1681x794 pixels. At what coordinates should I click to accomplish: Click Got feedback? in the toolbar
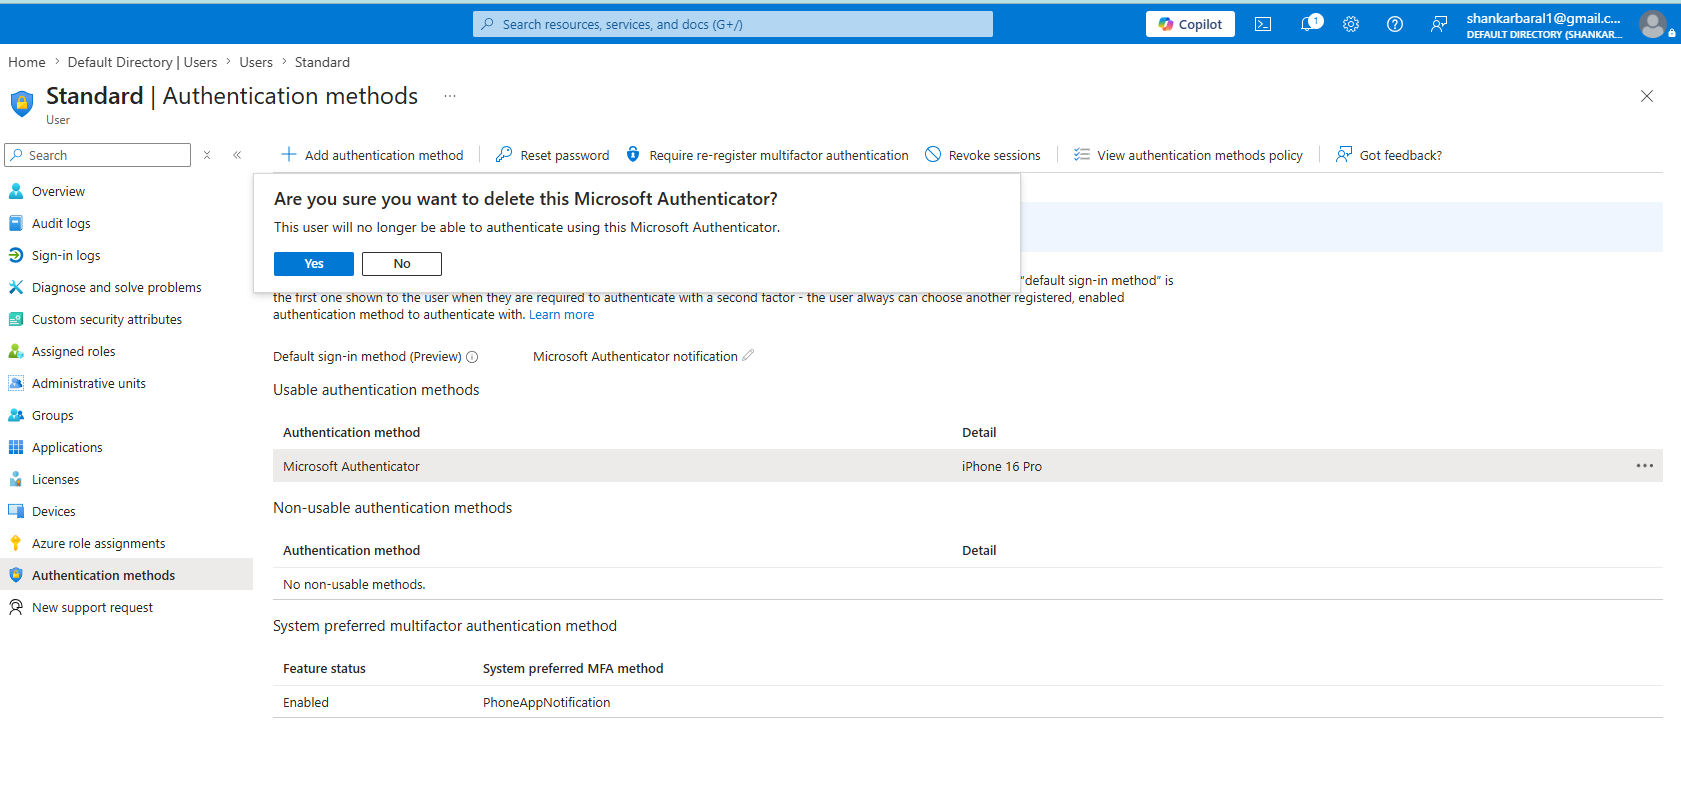[1389, 155]
